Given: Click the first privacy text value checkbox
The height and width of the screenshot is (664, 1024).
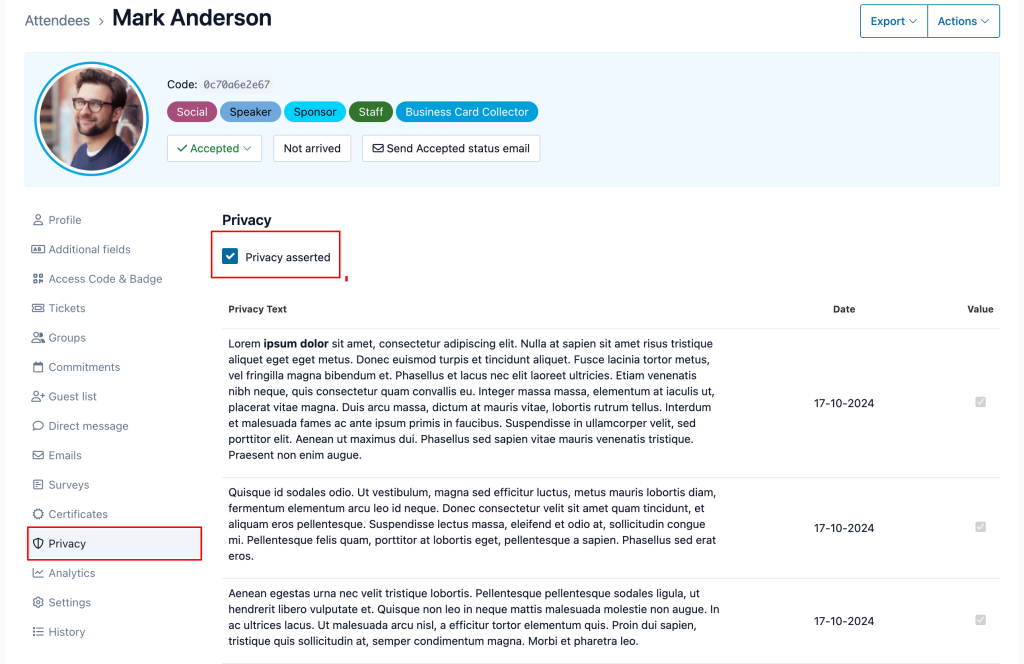Looking at the screenshot, I should (980, 402).
